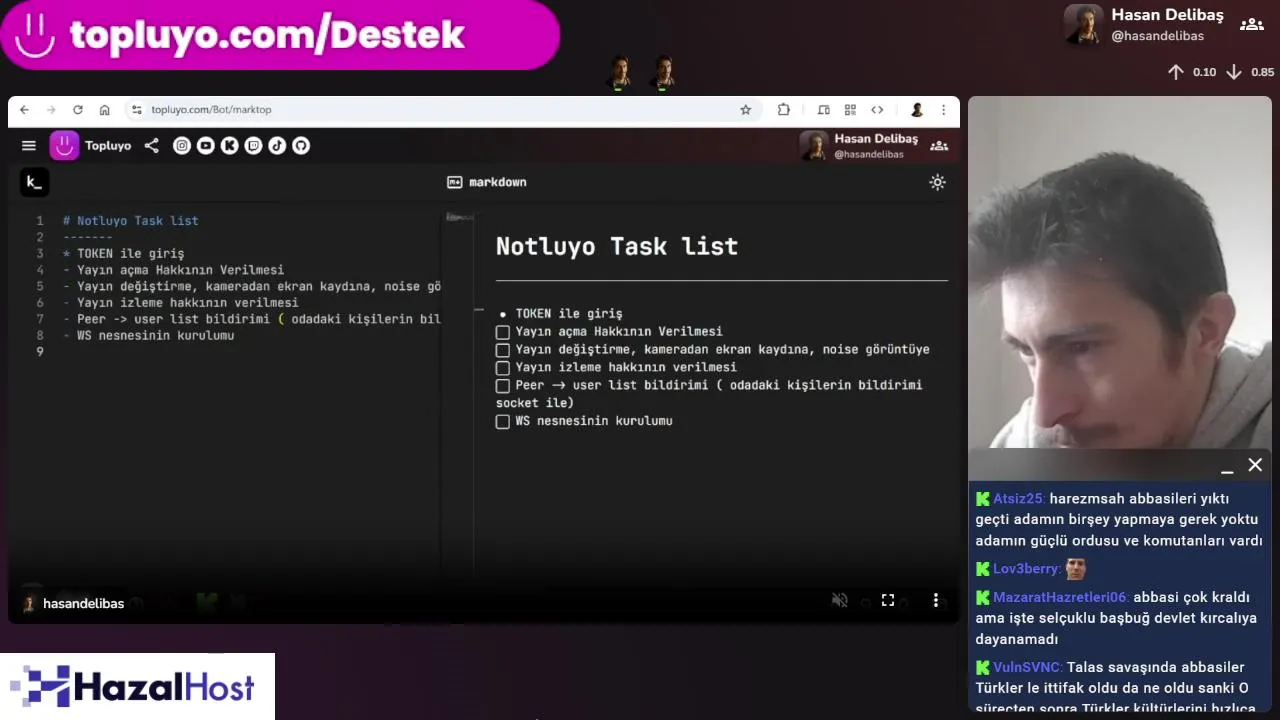Click editor line '* TOKEN ile giriş'
1280x720 pixels.
[x=123, y=254]
